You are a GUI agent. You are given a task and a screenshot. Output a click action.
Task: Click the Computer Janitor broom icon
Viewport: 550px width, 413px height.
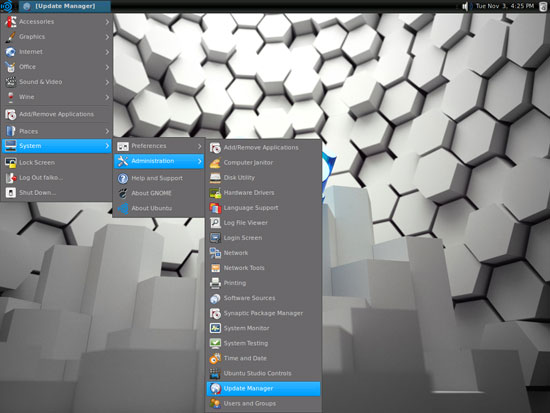click(x=215, y=162)
